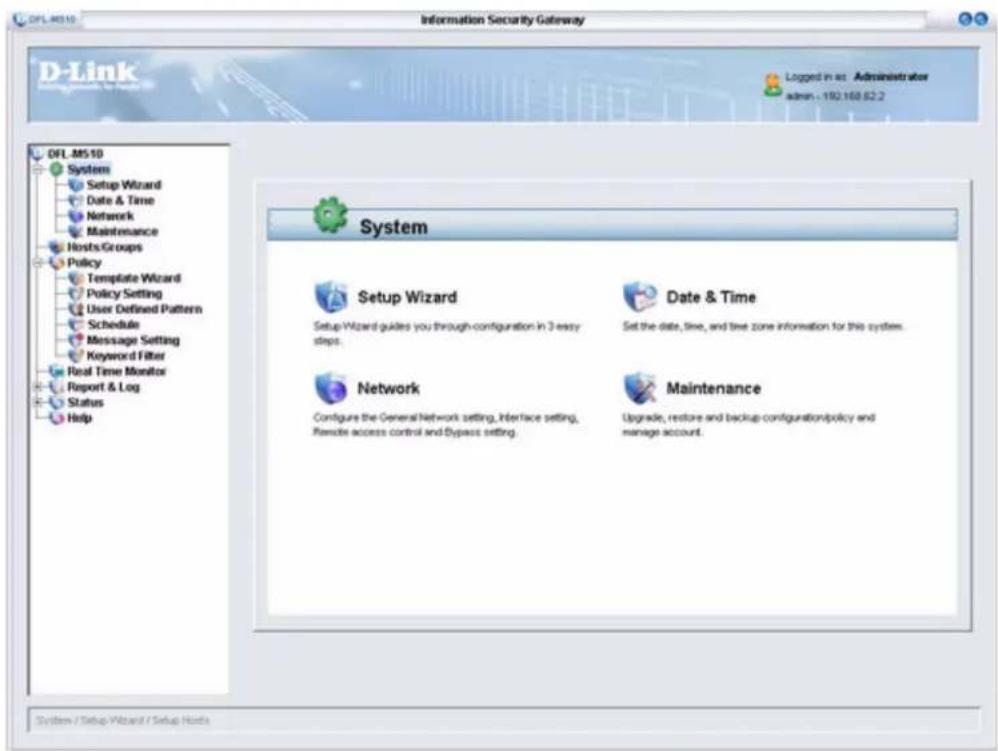The image size is (998, 751).
Task: Open the Maintenance heading link
Action: pyautogui.click(x=713, y=388)
